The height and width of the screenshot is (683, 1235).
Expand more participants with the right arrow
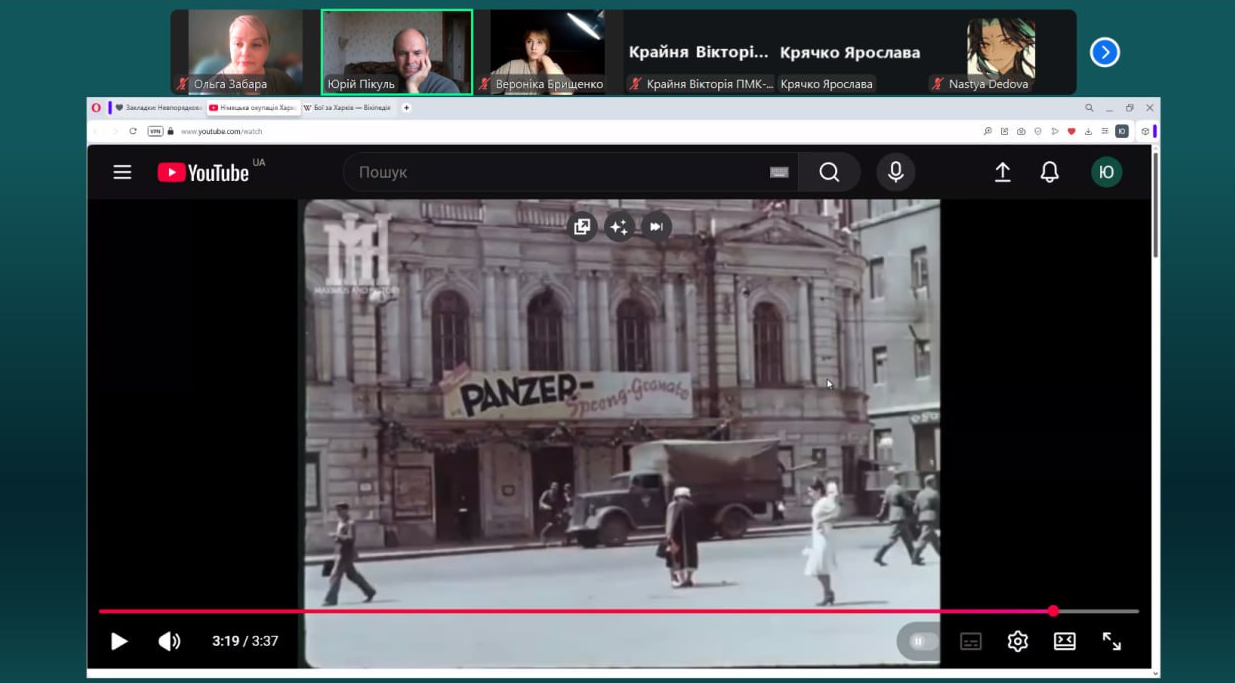[1104, 52]
